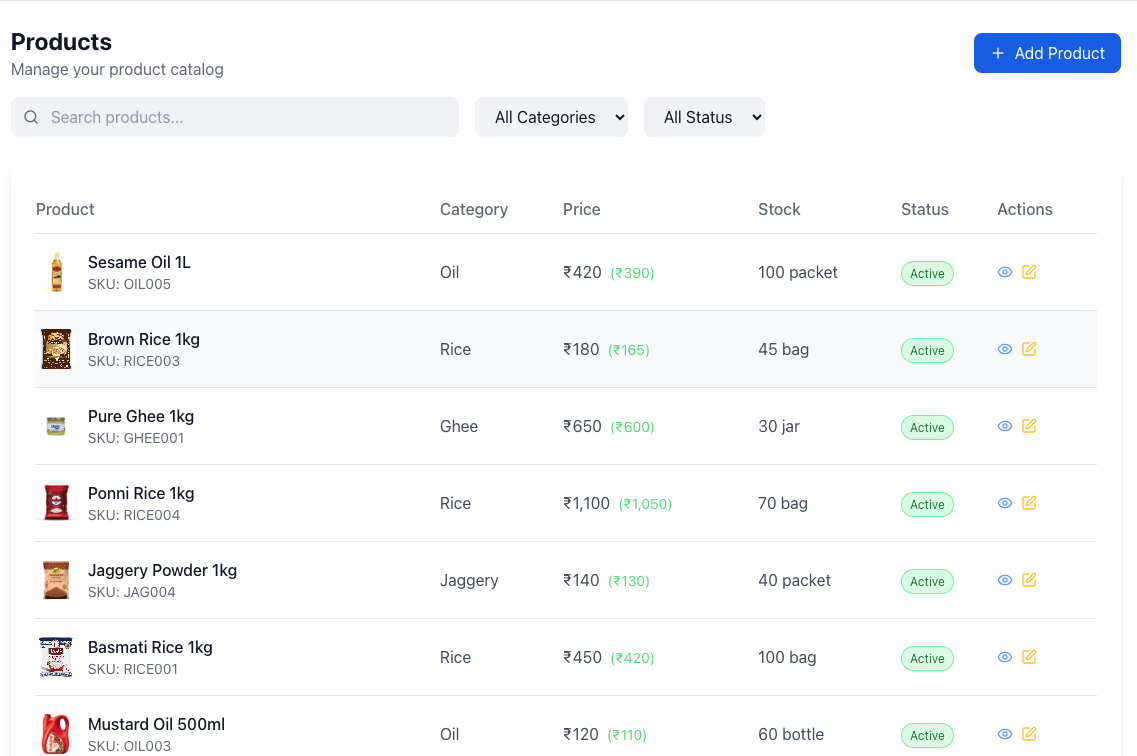This screenshot has width=1137, height=756.
Task: Toggle the Active badge for Sesame Oil 1L
Action: click(927, 273)
